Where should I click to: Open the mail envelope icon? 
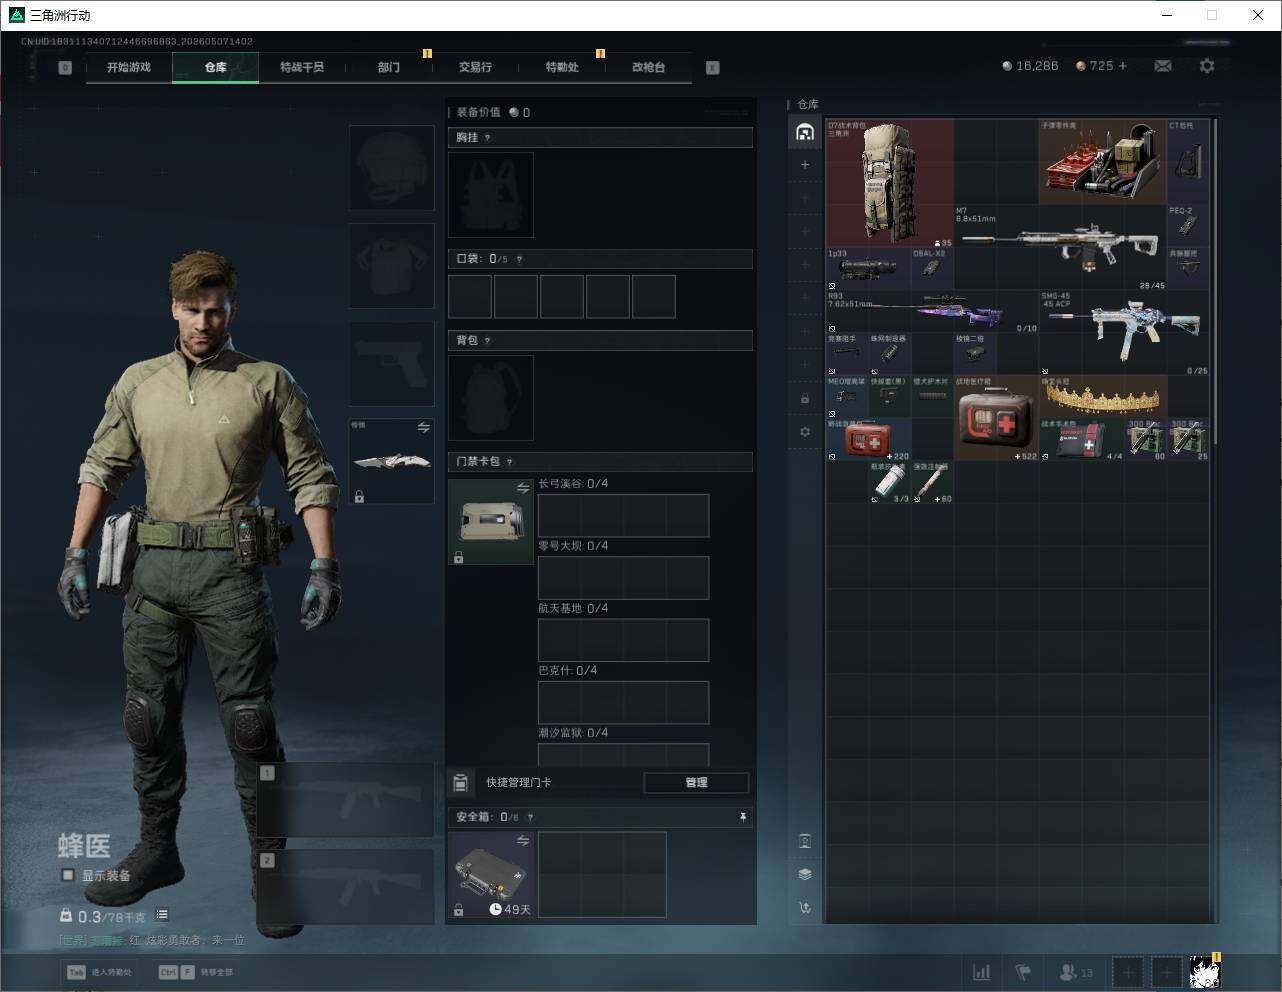pos(1163,66)
